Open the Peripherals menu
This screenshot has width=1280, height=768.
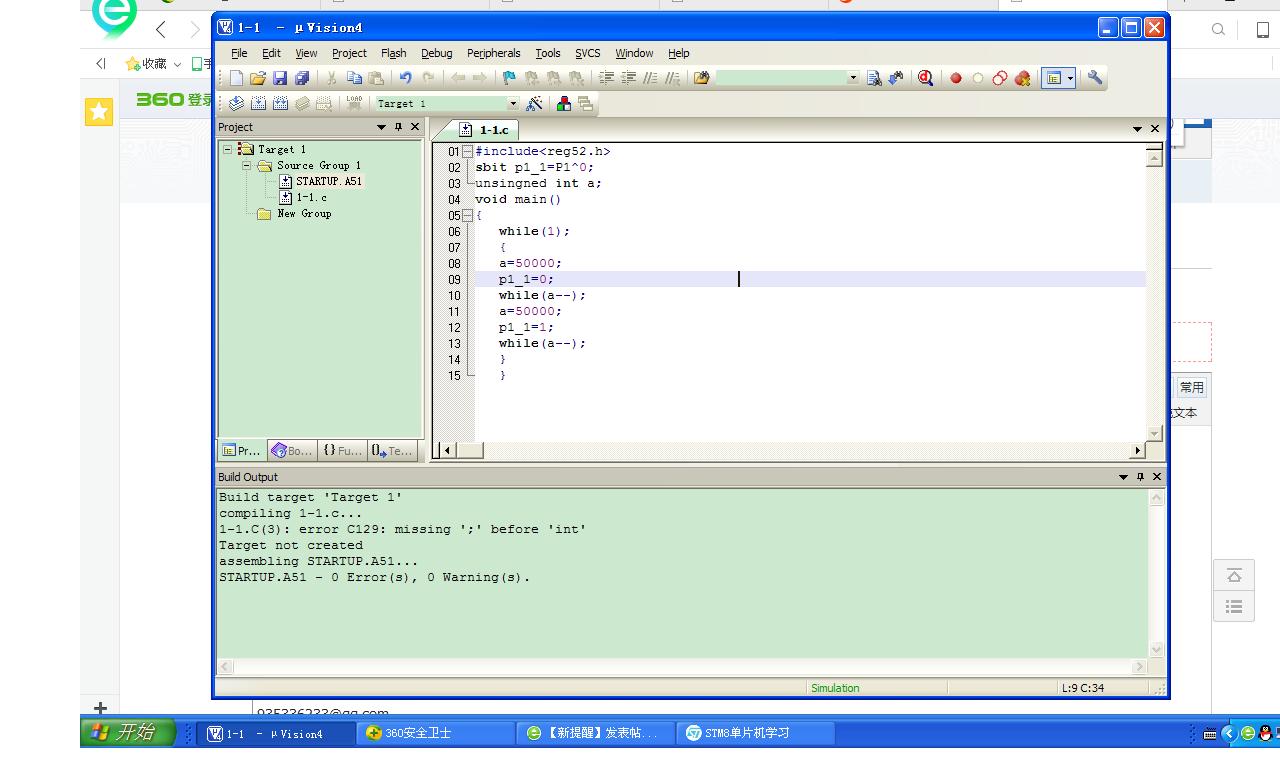point(494,53)
